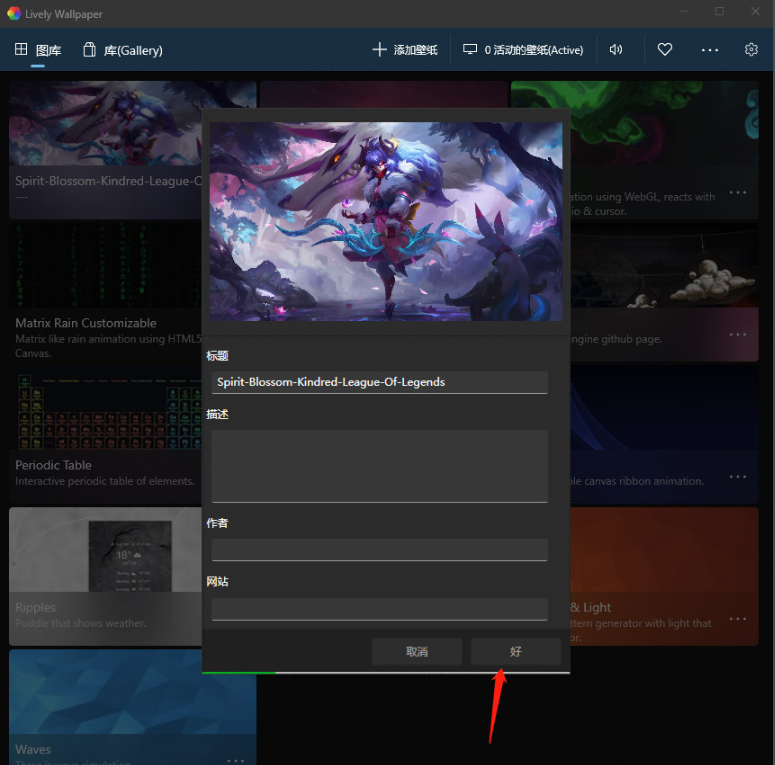This screenshot has height=765, width=775.
Task: Click the 标题 title input field
Action: [x=379, y=382]
